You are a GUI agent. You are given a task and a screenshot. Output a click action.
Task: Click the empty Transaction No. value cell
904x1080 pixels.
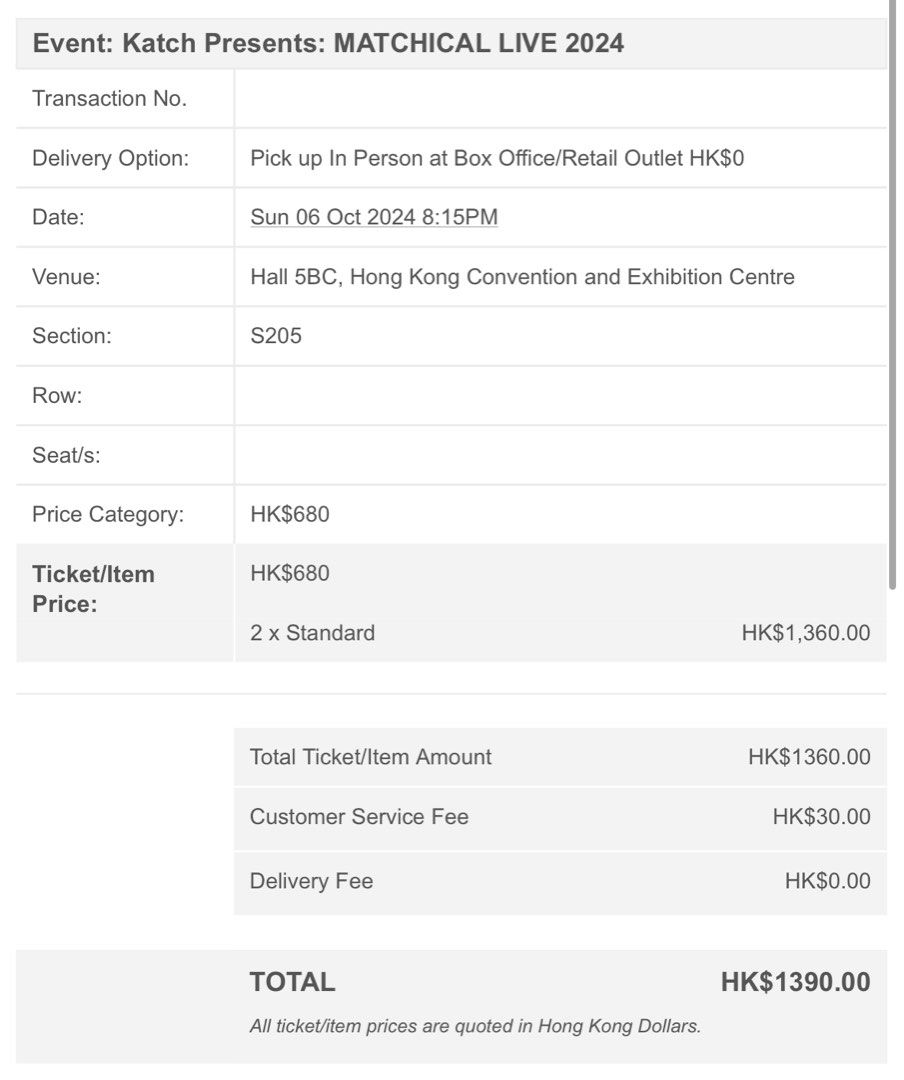560,98
